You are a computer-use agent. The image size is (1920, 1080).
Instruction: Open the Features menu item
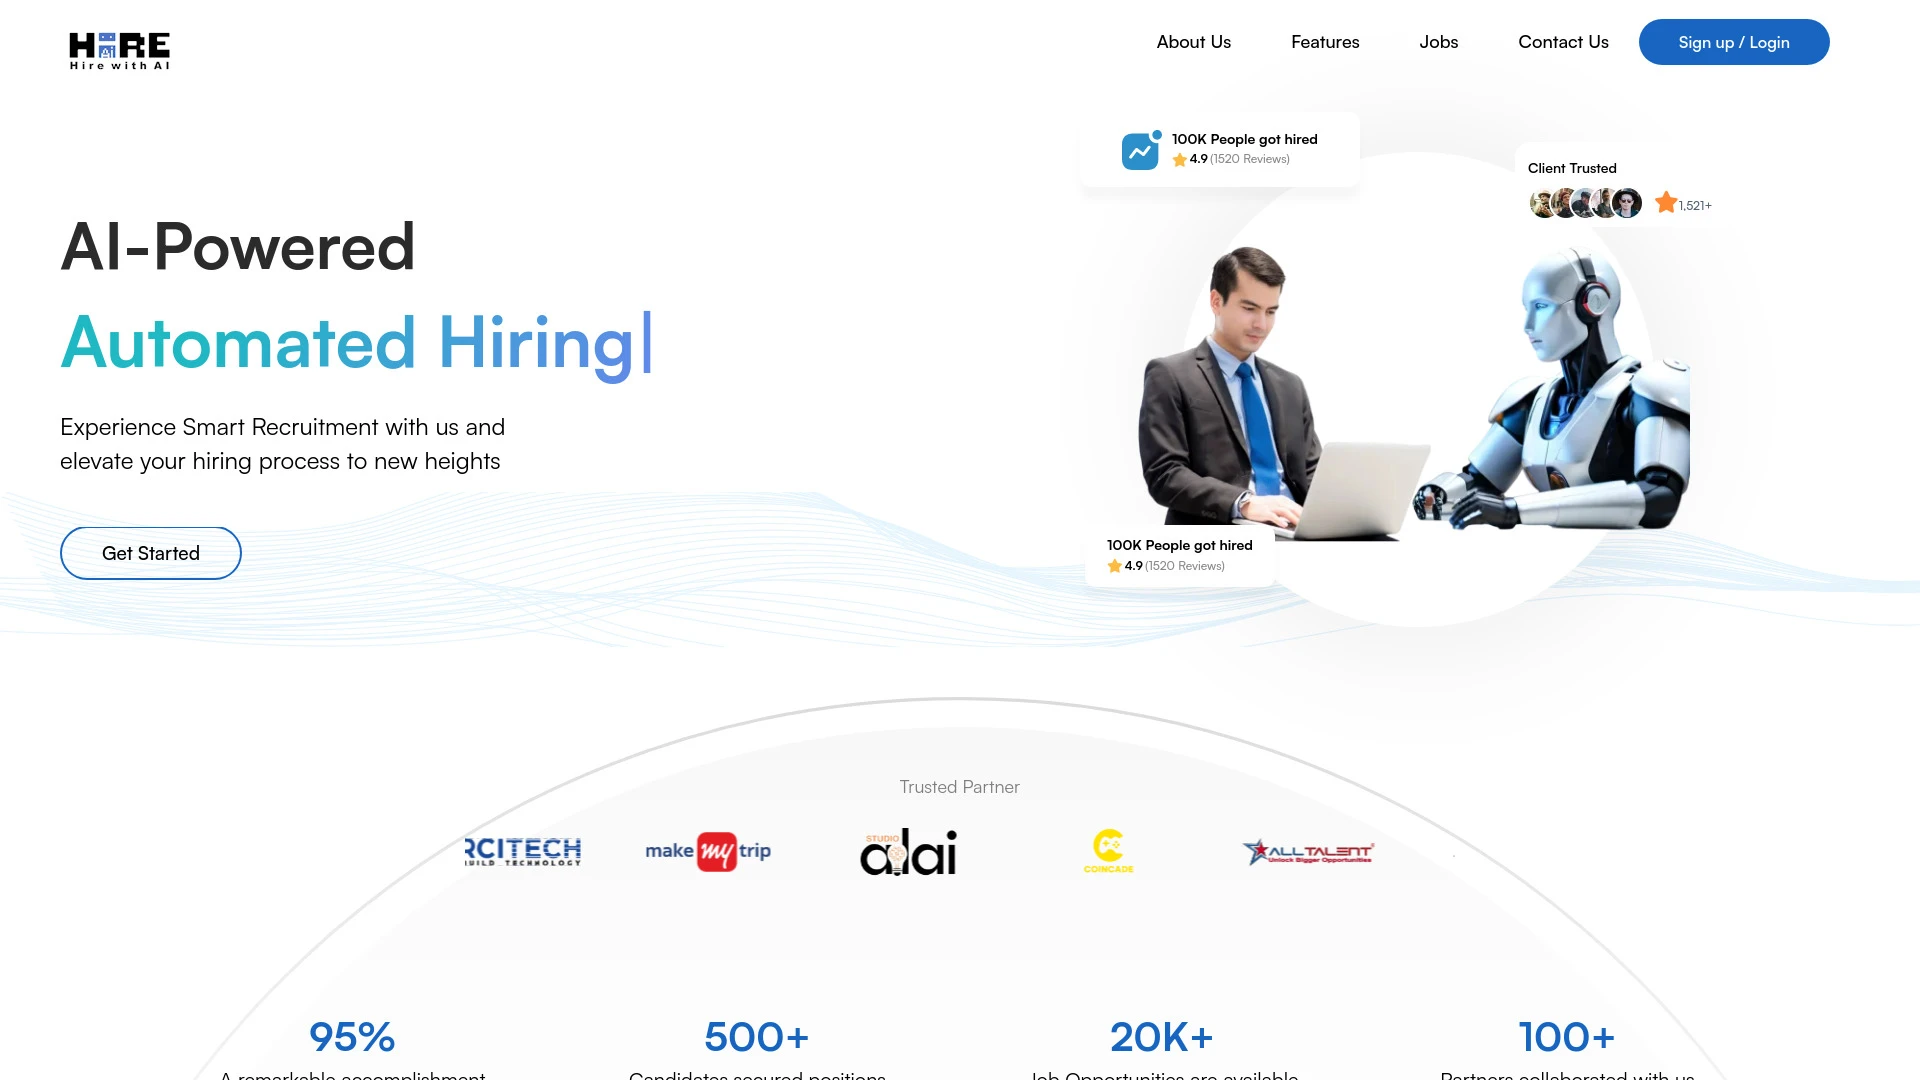click(x=1325, y=41)
